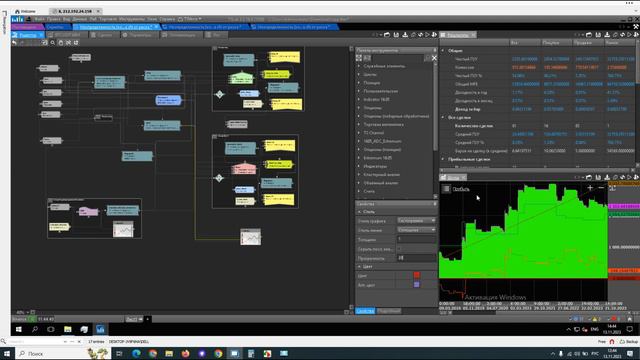Open the Файл menu
This screenshot has height=360, width=640.
(40, 19)
